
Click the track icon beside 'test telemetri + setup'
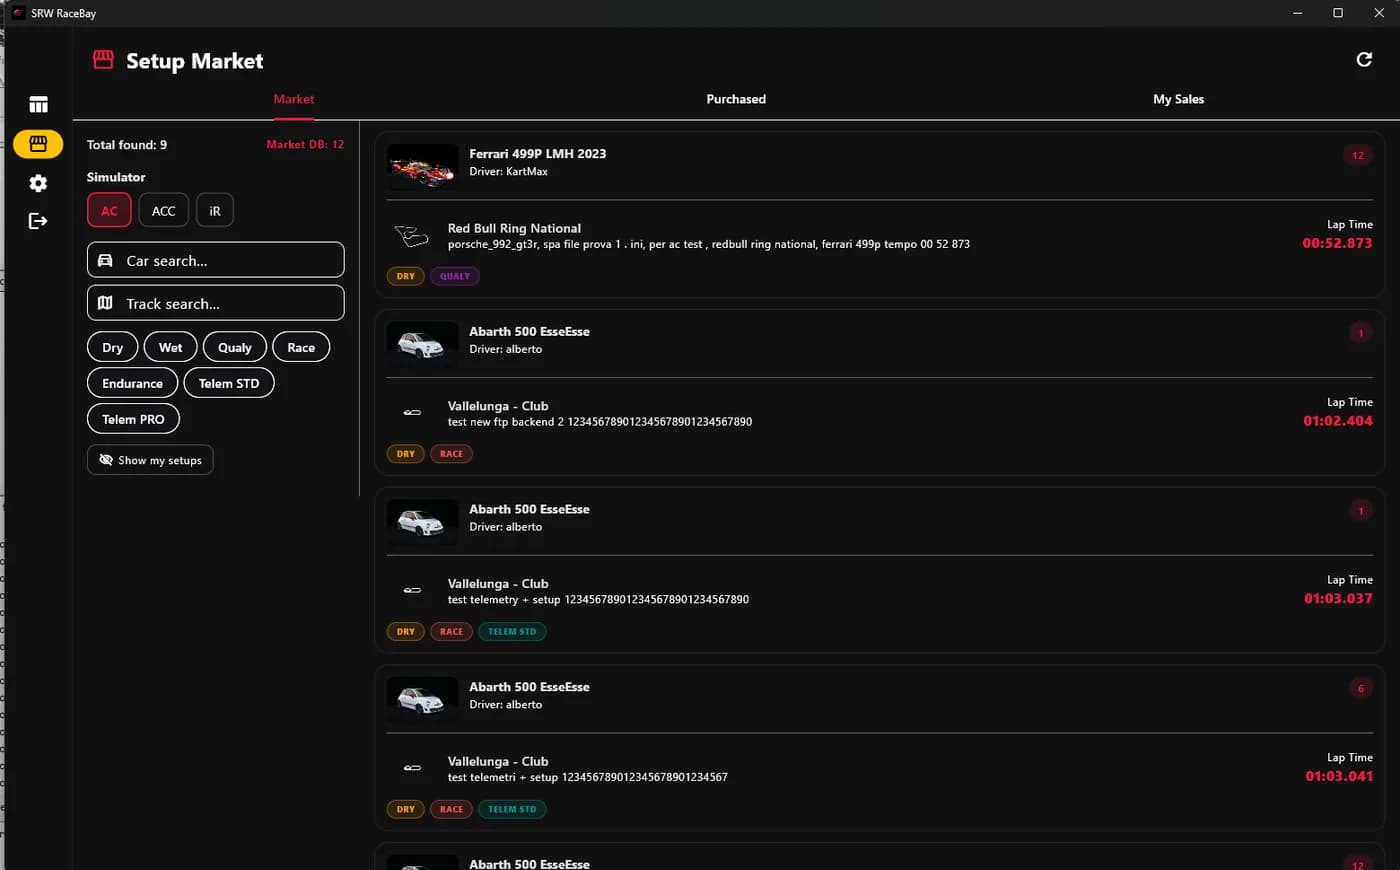[412, 768]
